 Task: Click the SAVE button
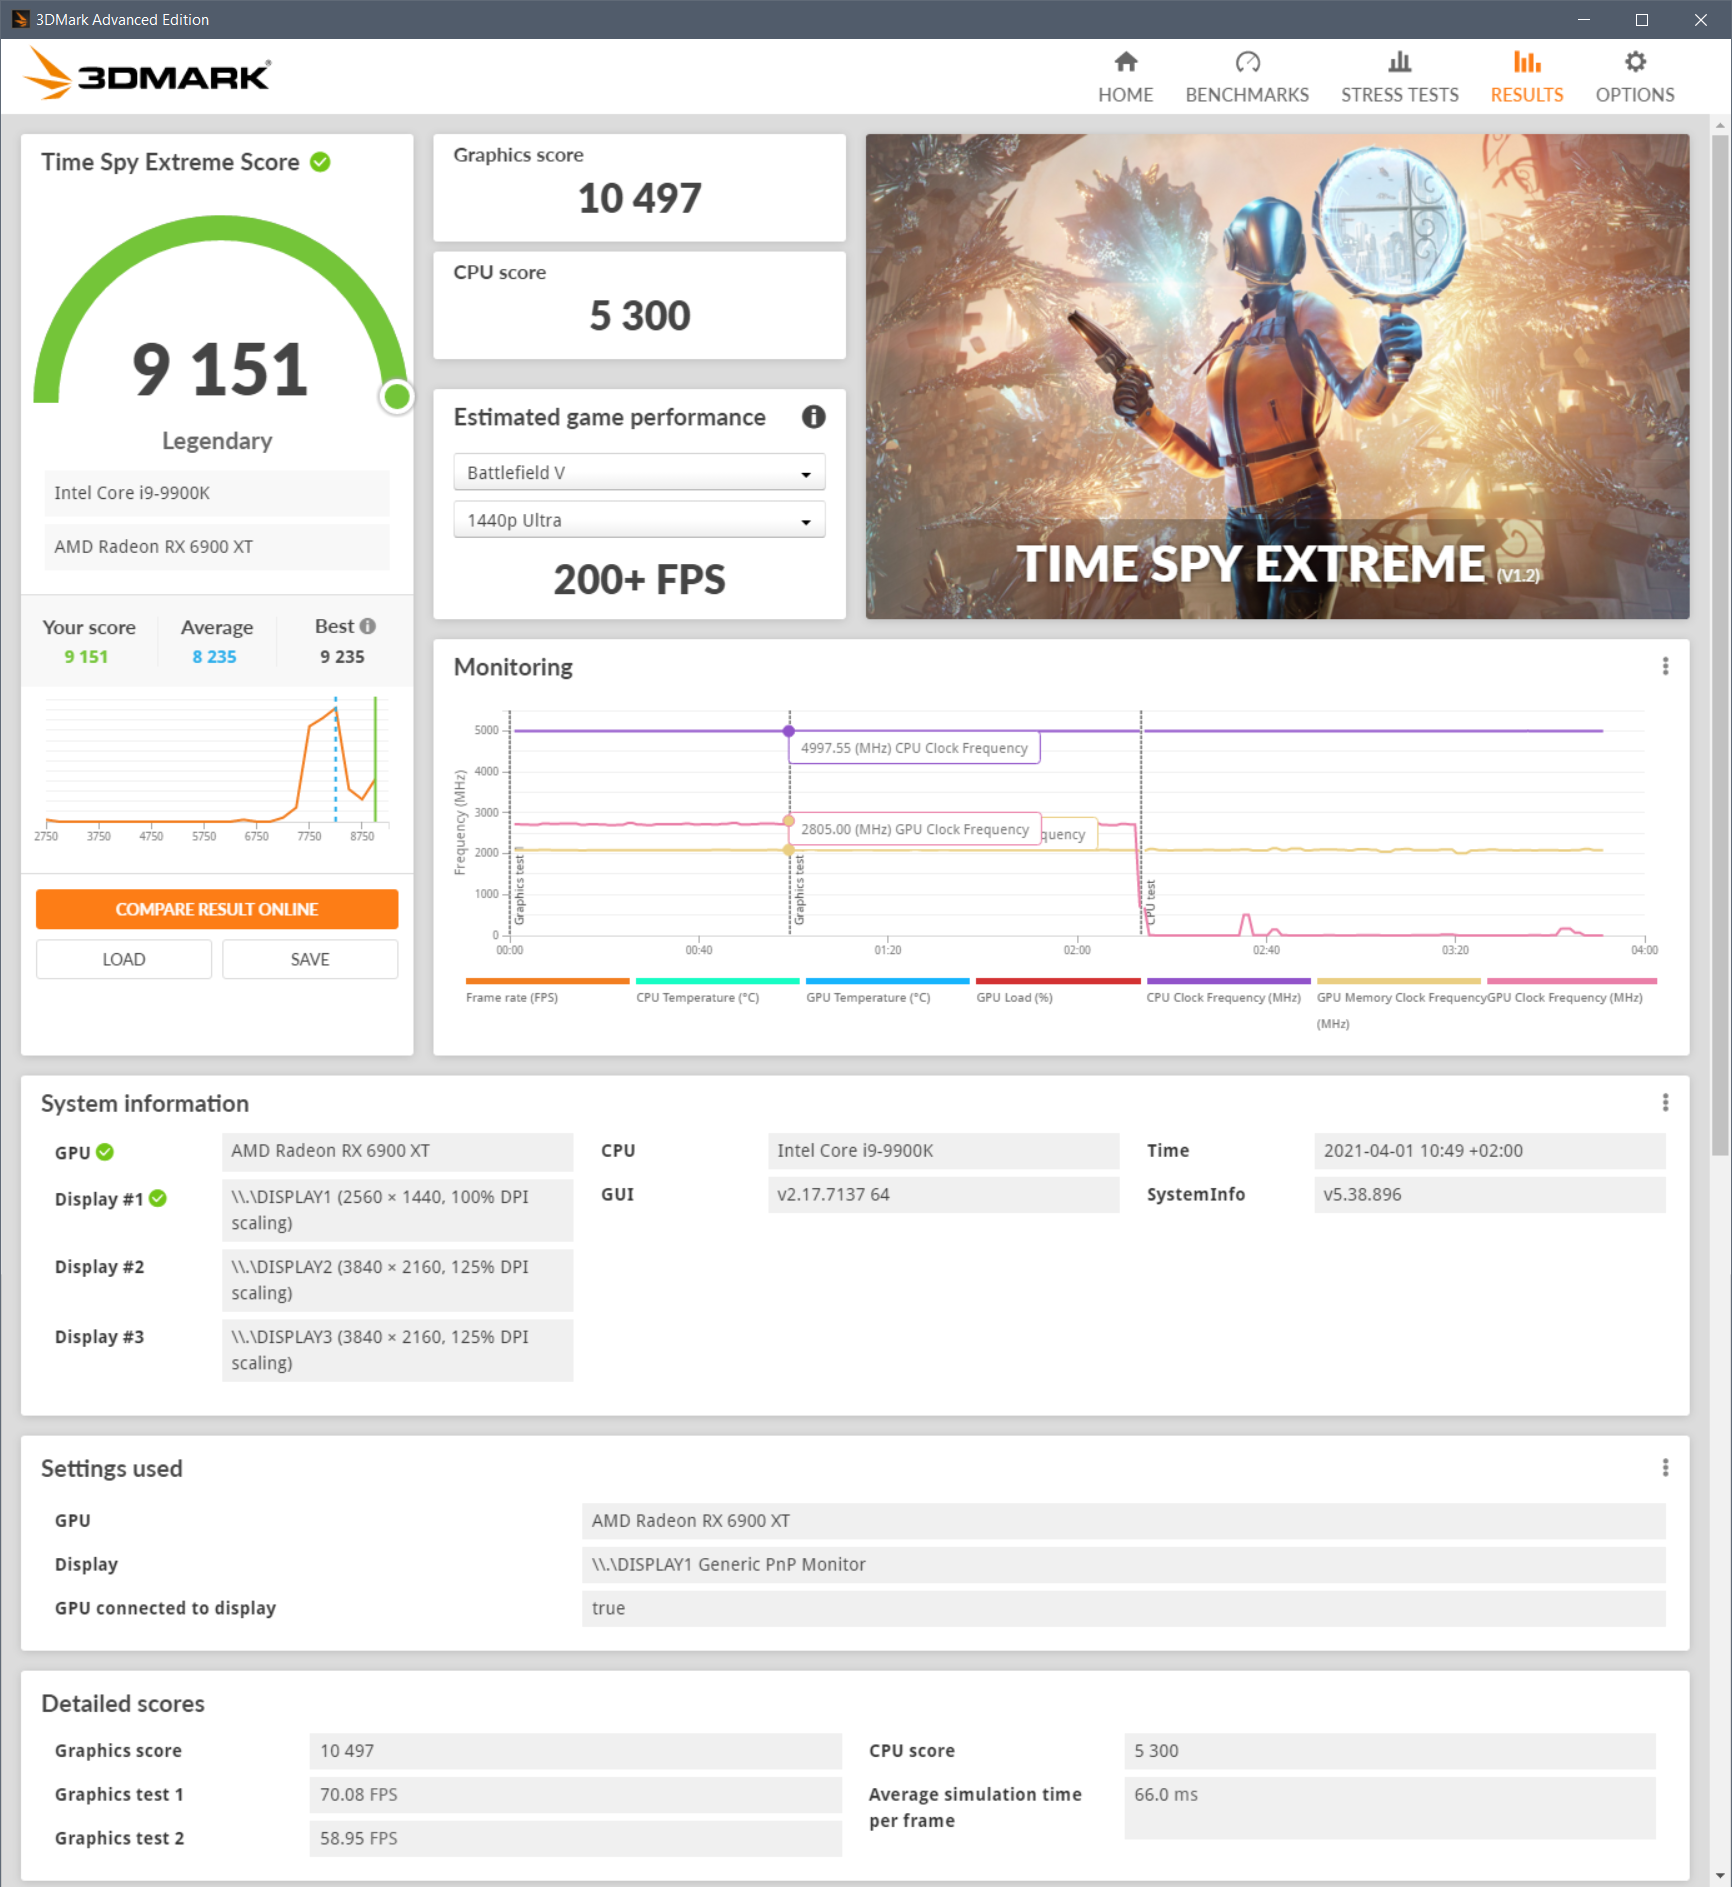(310, 959)
